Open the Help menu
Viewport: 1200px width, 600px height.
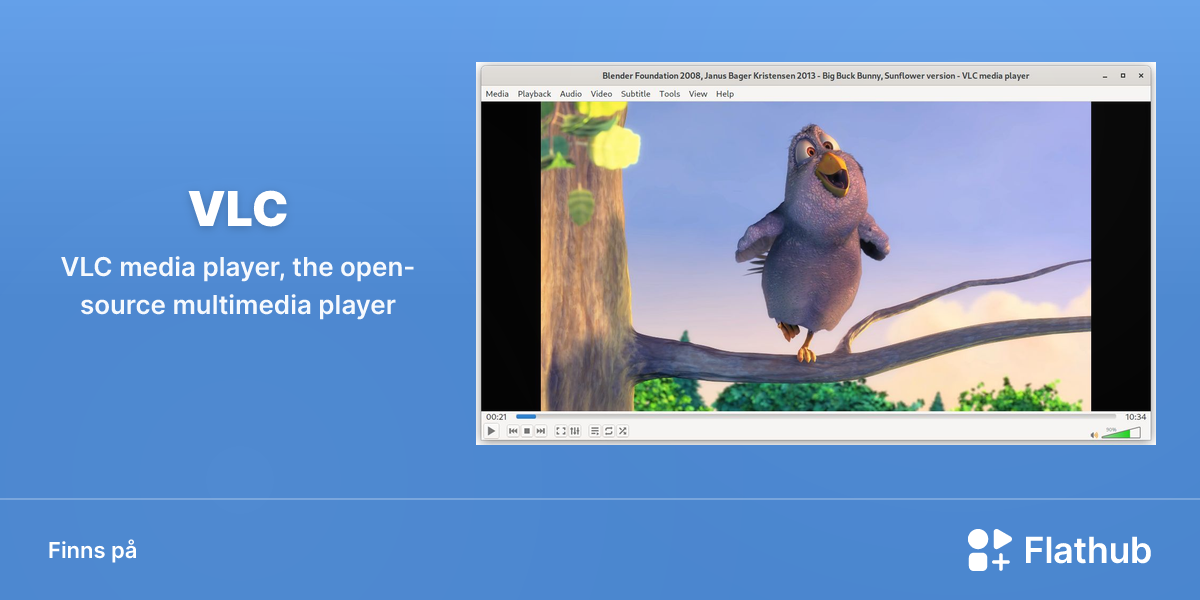[725, 94]
